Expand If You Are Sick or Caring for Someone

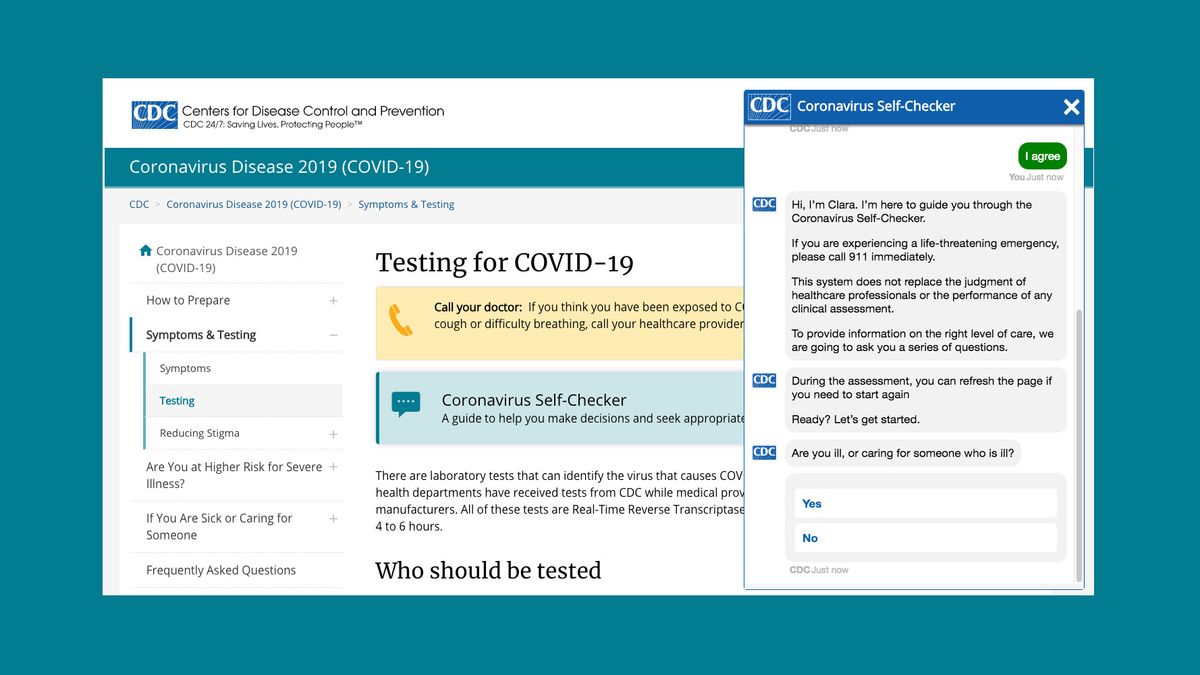(x=336, y=518)
